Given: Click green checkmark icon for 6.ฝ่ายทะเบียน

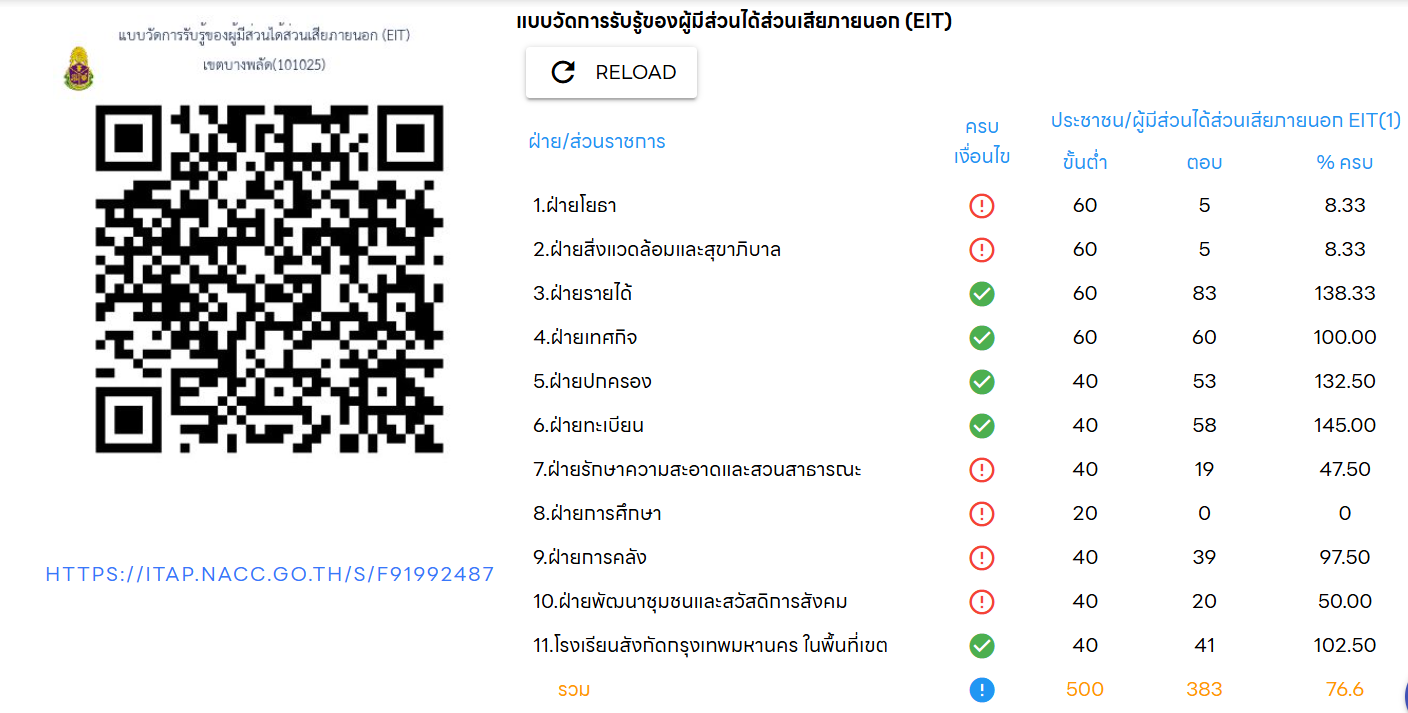Looking at the screenshot, I should pos(982,426).
